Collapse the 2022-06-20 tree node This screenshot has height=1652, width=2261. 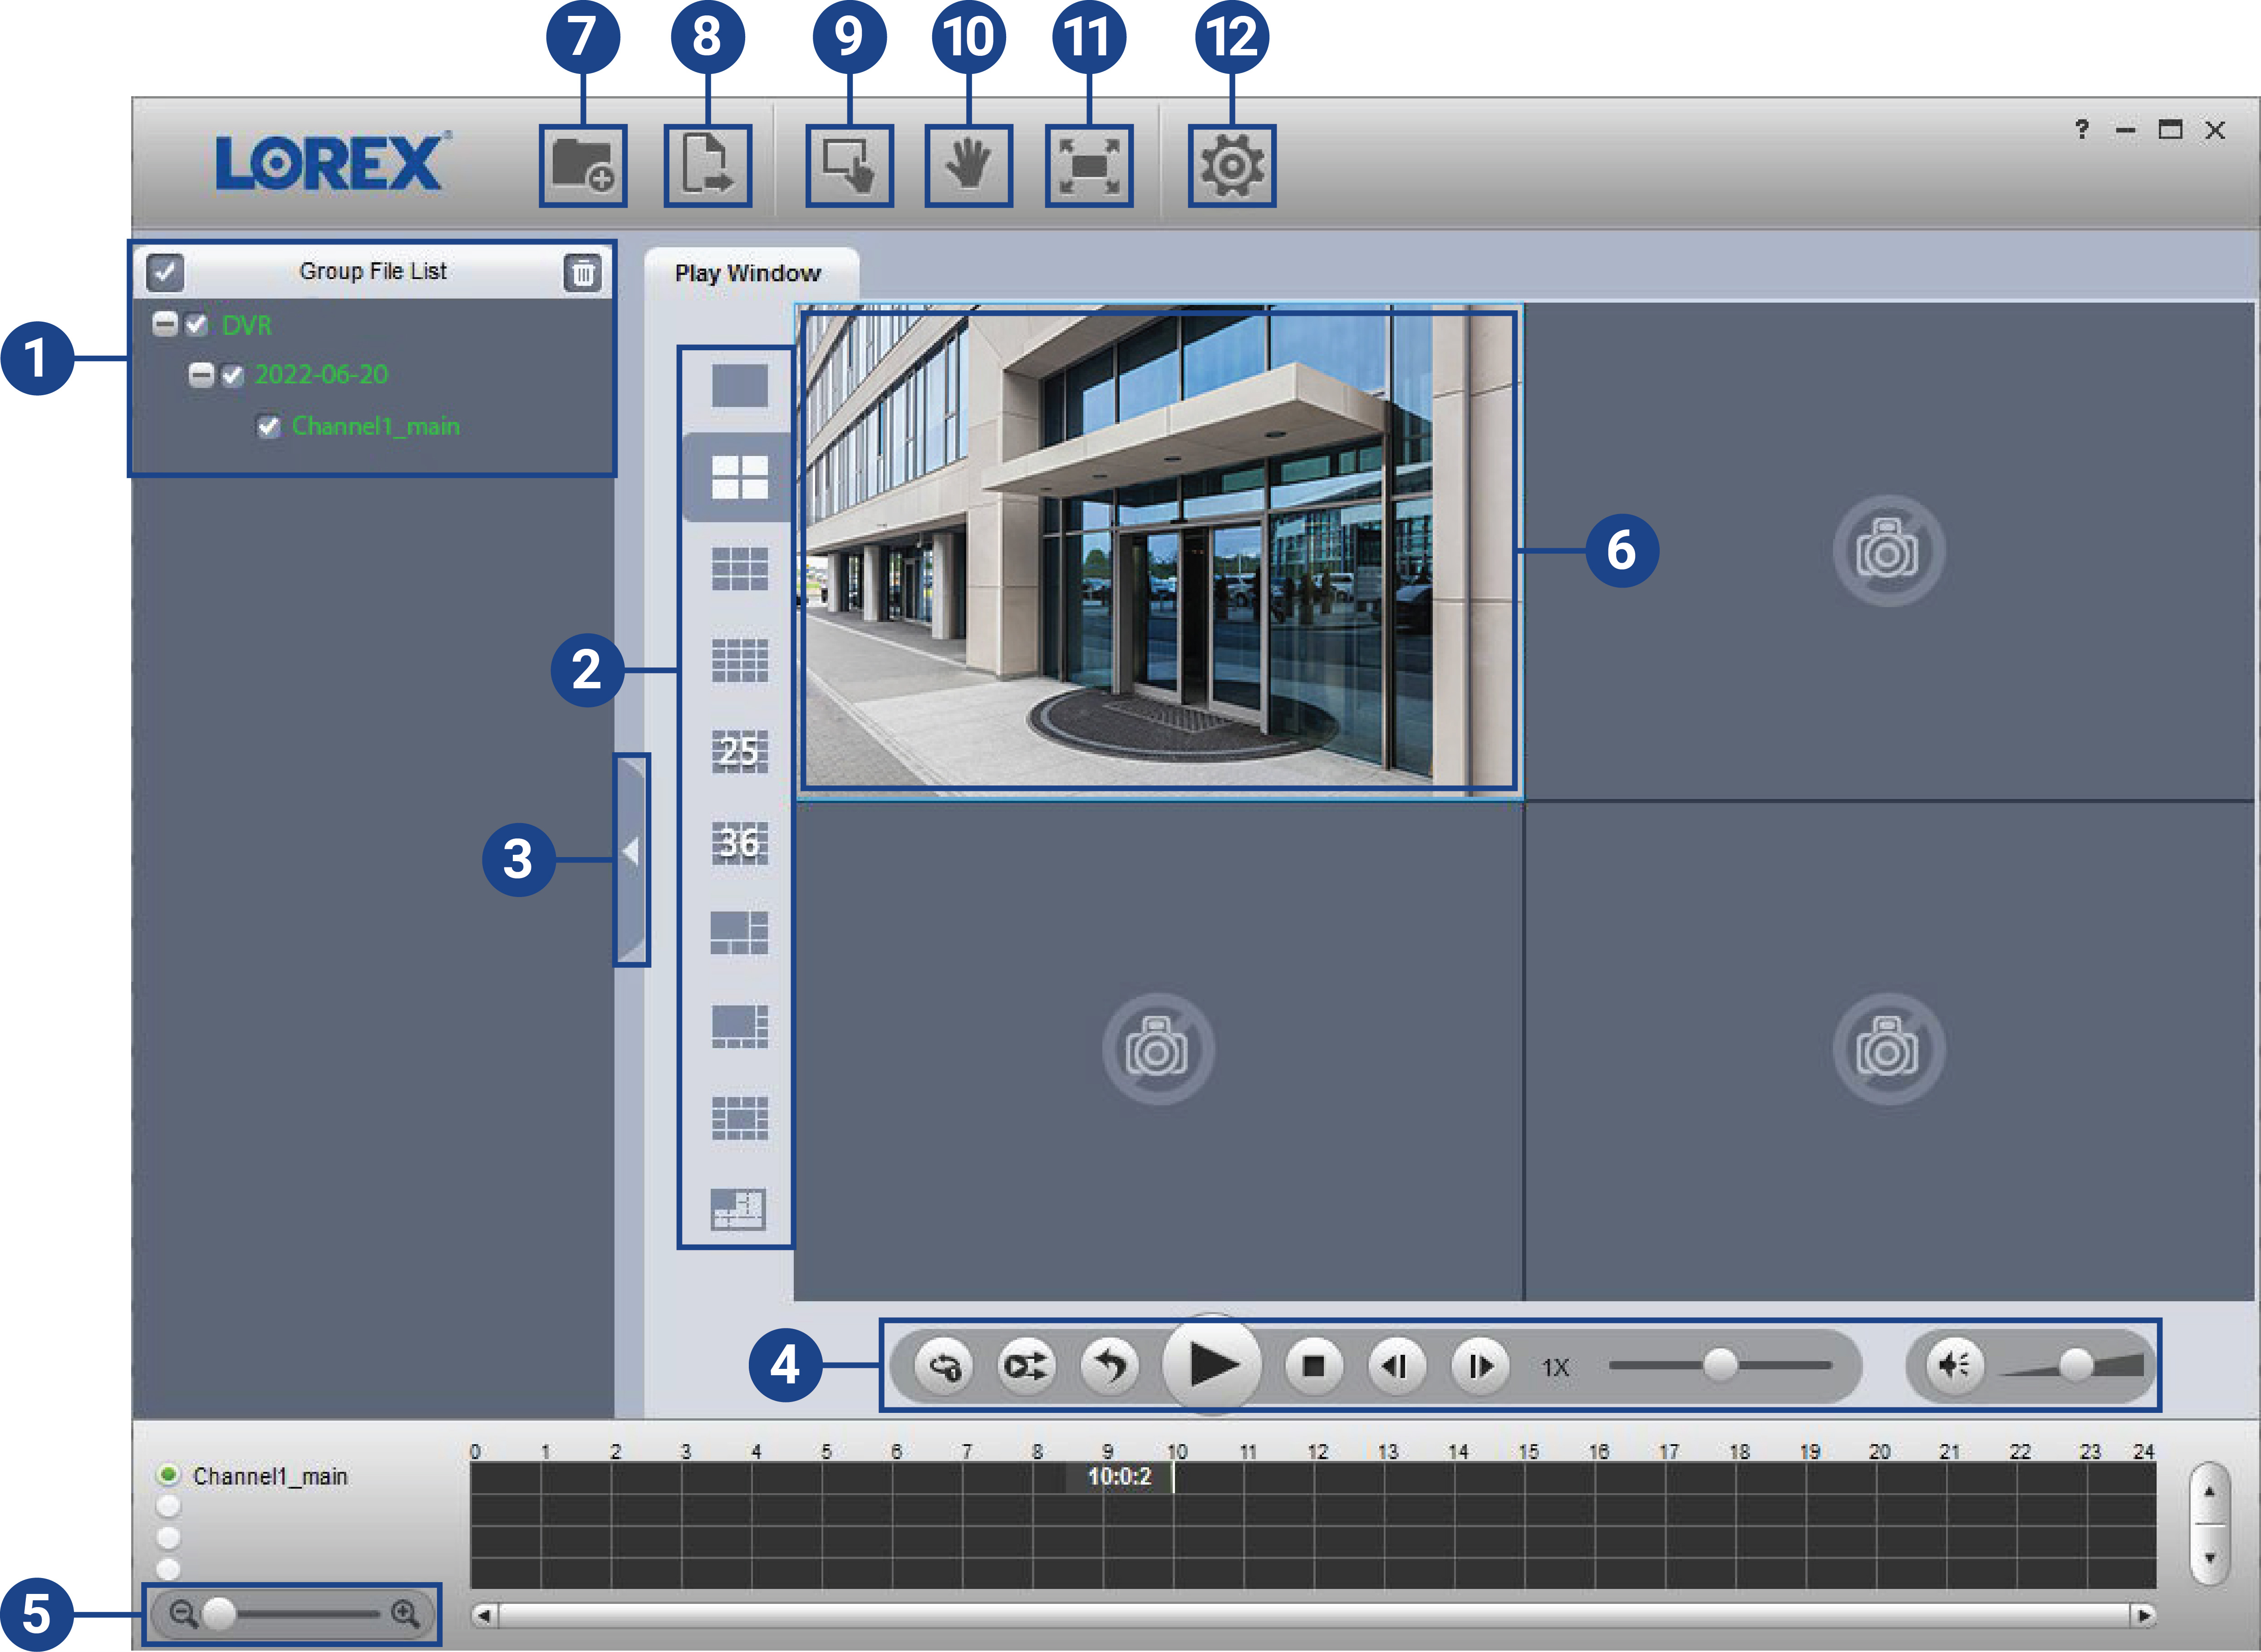(x=201, y=375)
